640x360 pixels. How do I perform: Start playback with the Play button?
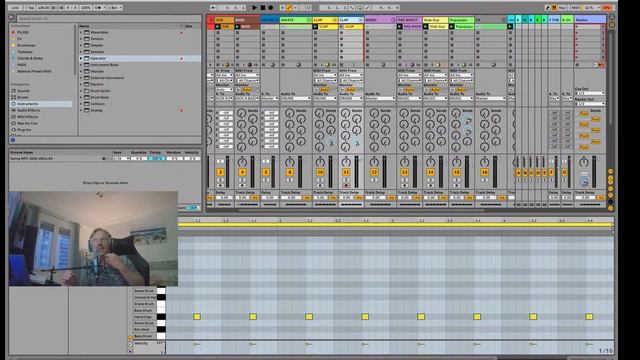255,7
